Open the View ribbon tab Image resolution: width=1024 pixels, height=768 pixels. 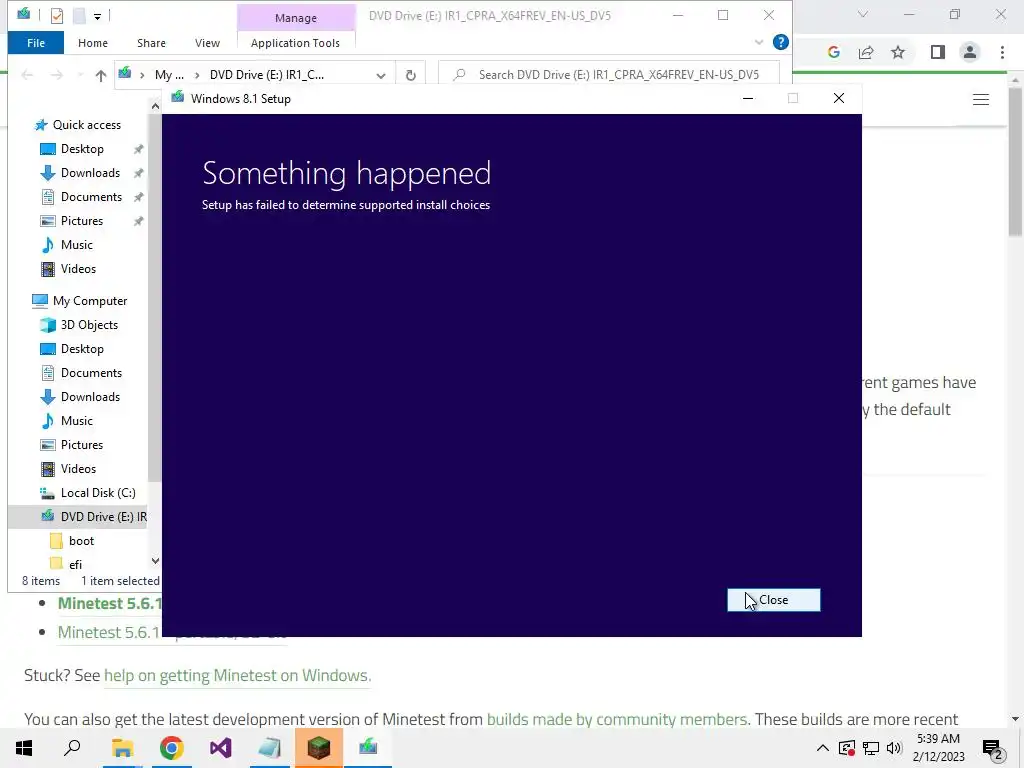[207, 43]
